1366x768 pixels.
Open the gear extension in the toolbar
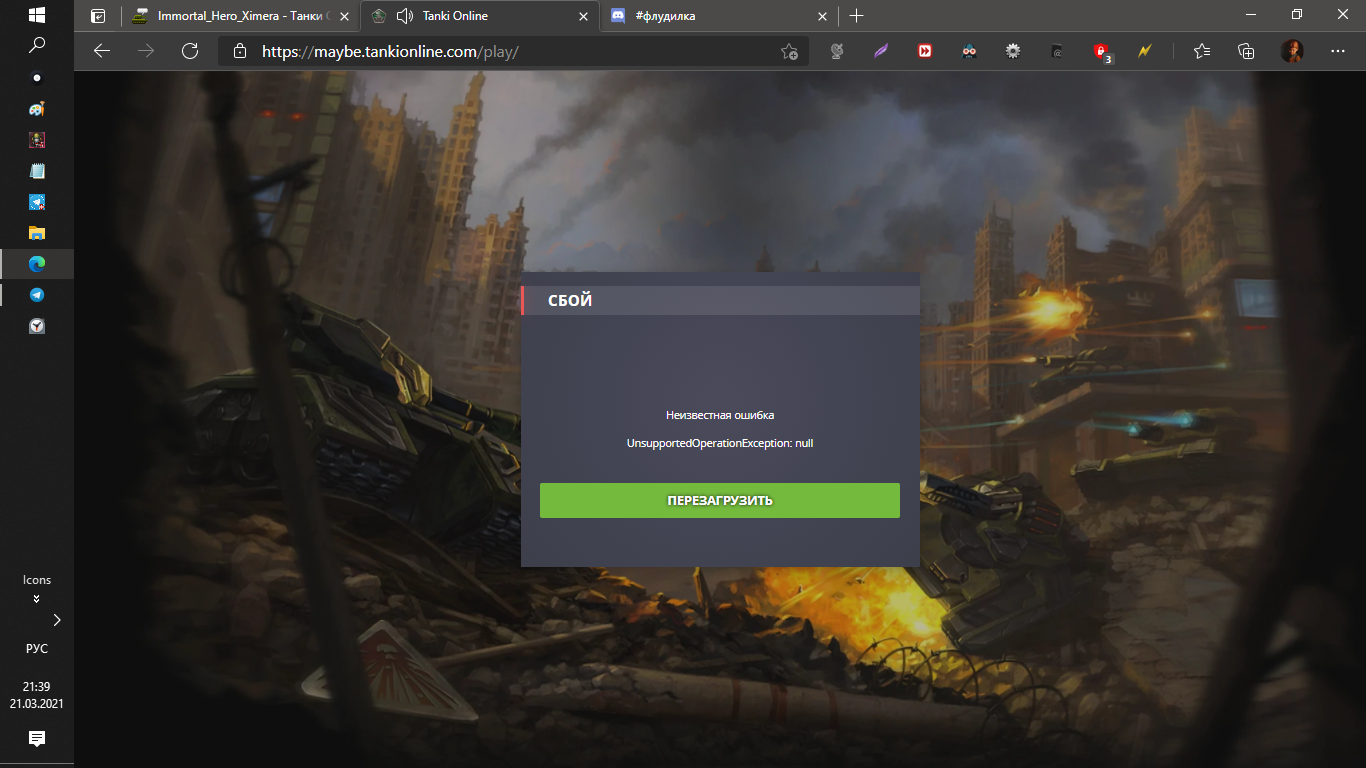[x=1013, y=51]
